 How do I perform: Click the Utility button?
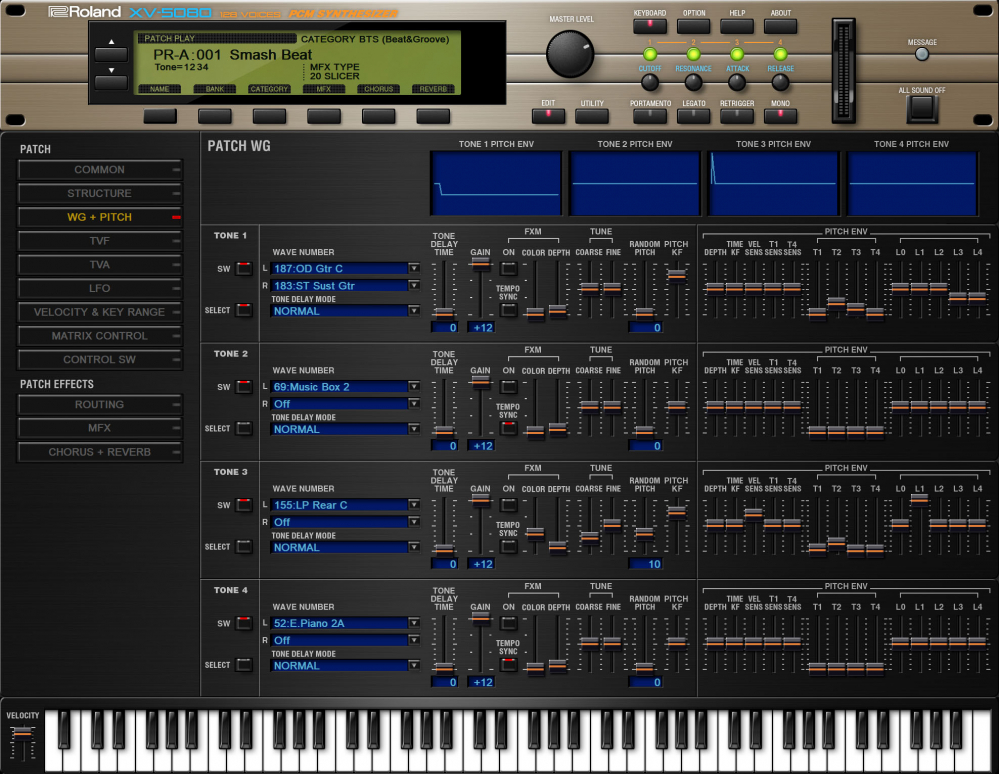click(592, 116)
